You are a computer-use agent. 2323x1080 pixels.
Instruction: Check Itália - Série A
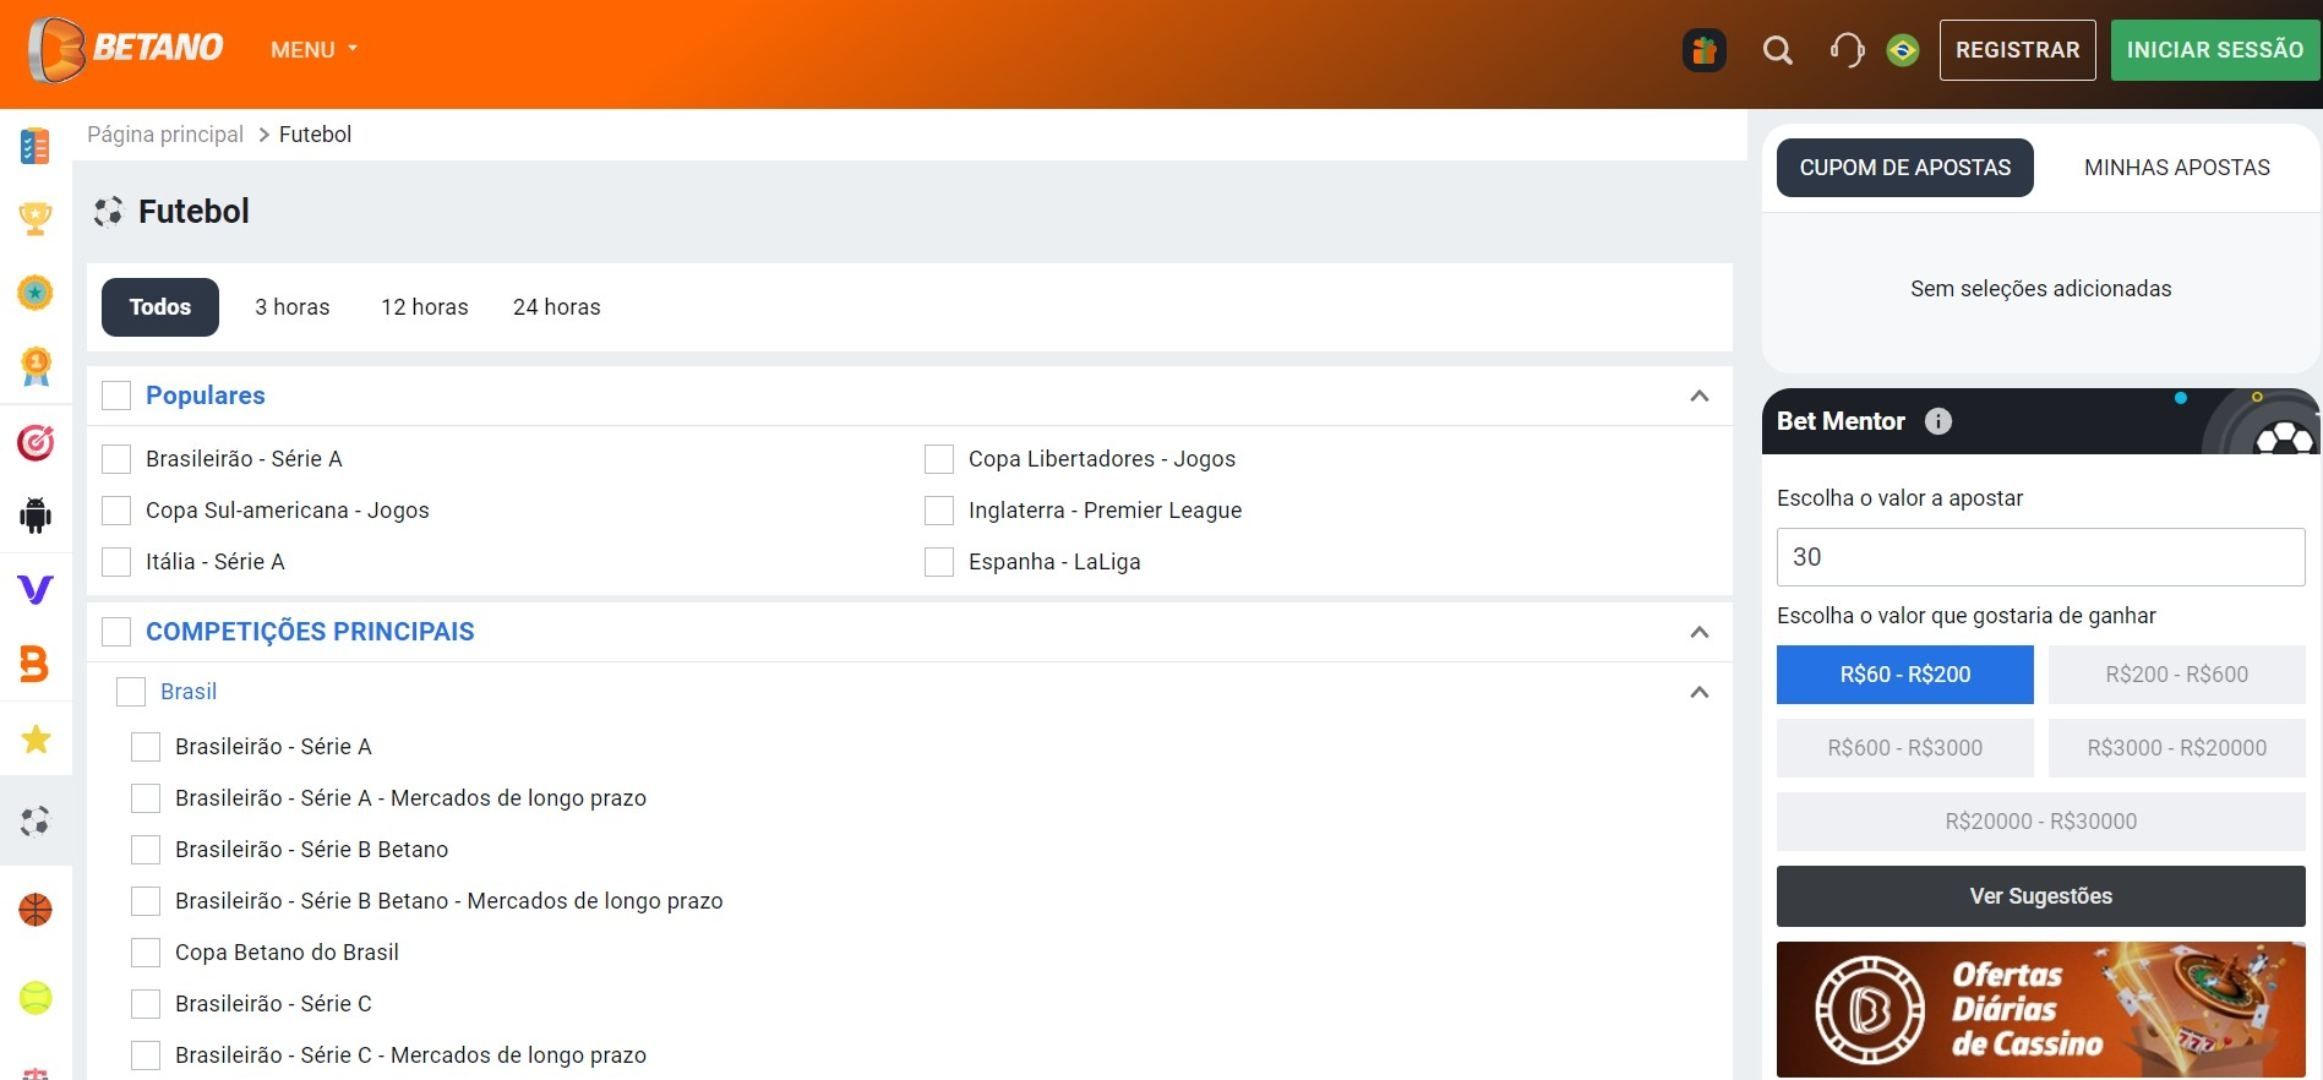click(116, 562)
